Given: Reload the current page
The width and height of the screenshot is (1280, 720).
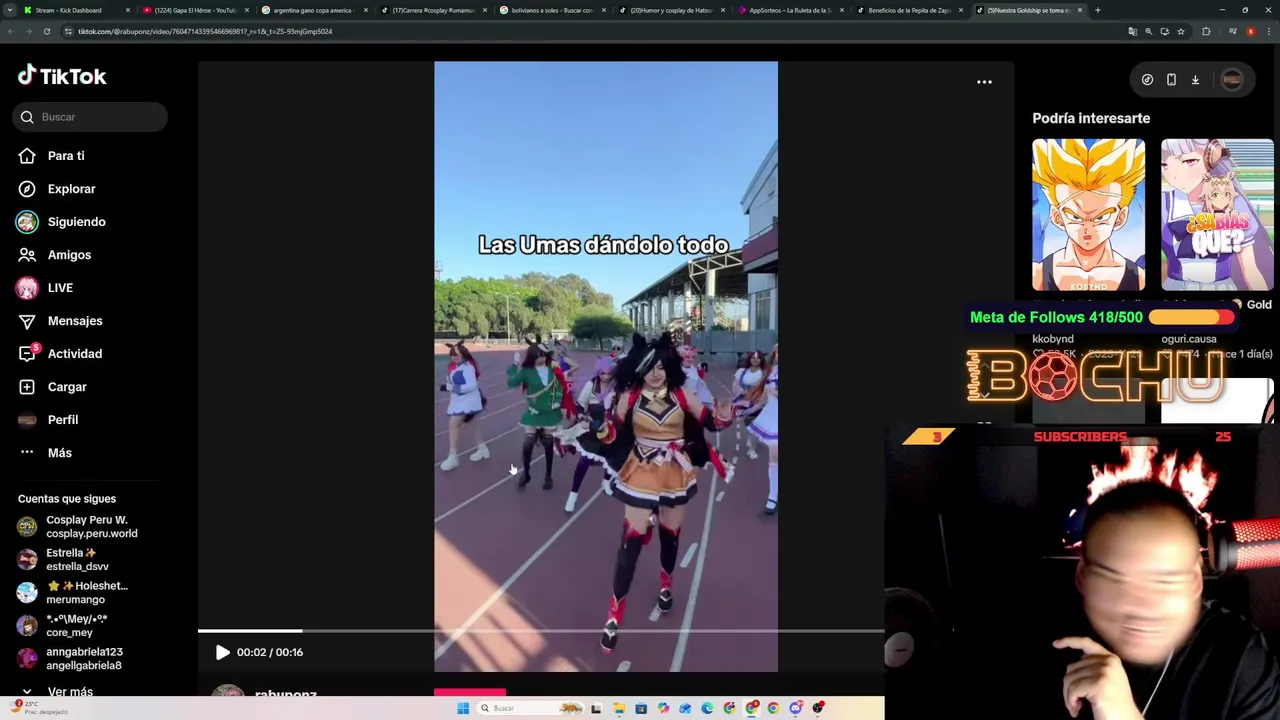Looking at the screenshot, I should click(47, 31).
